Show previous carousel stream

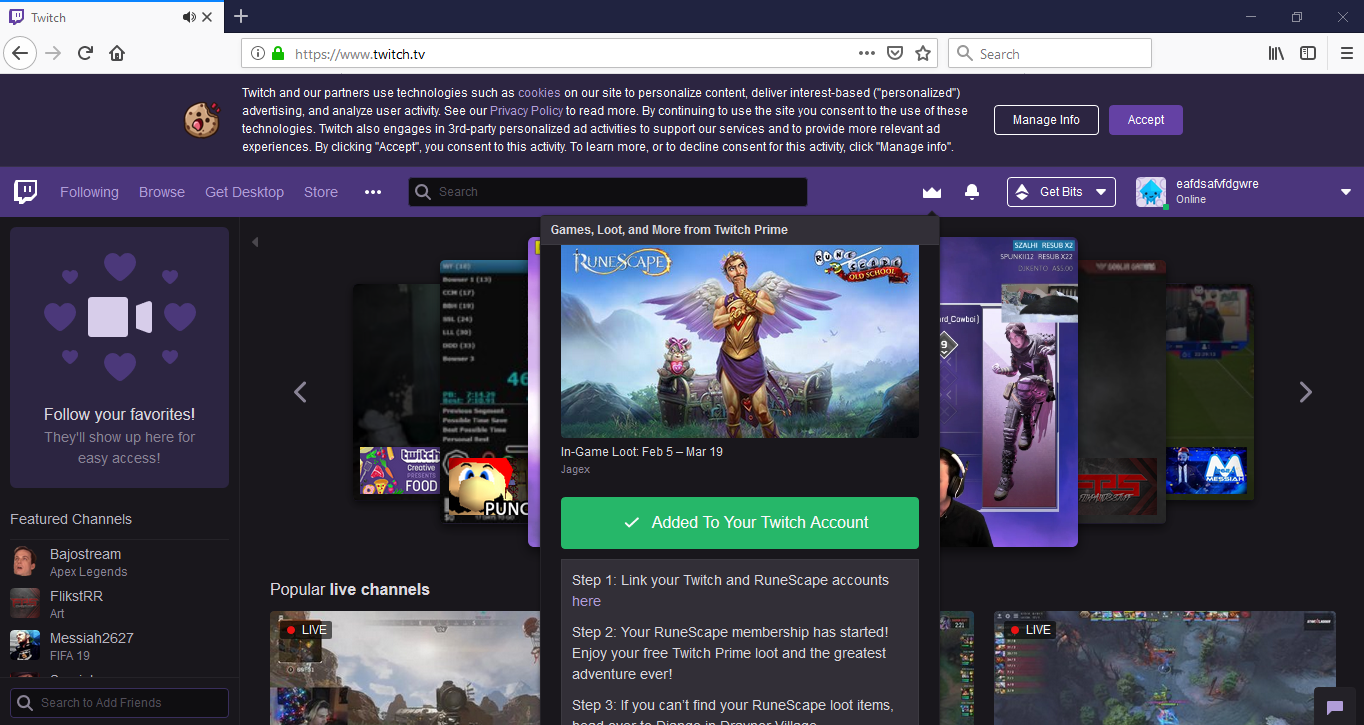point(300,392)
